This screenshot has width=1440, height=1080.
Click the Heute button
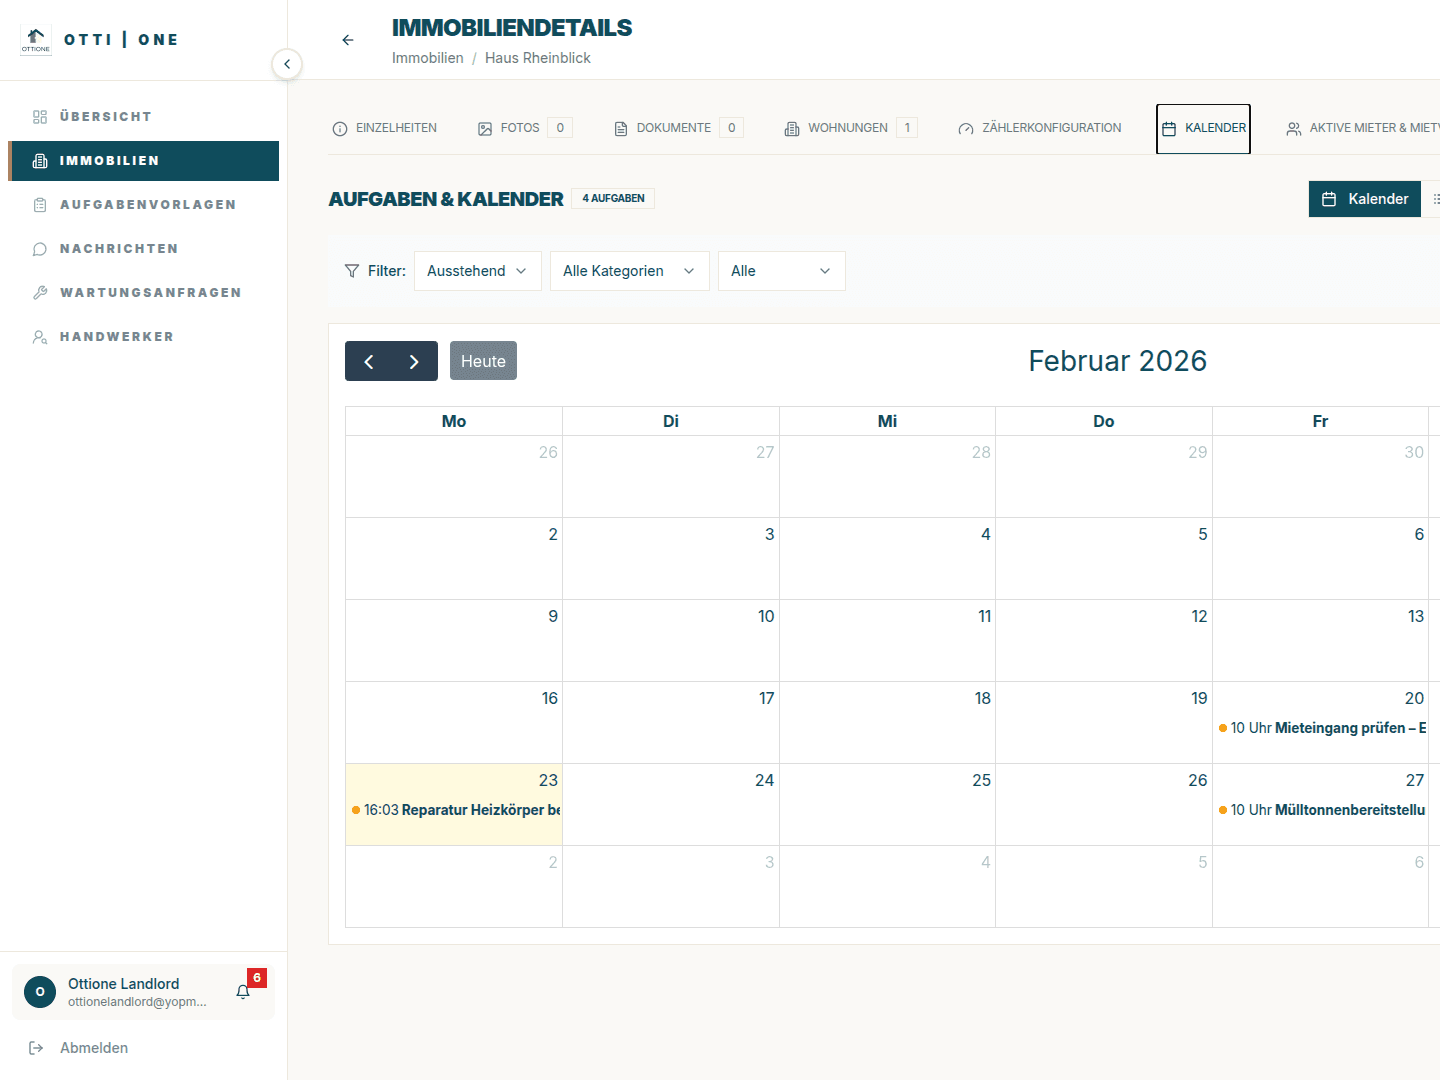483,360
